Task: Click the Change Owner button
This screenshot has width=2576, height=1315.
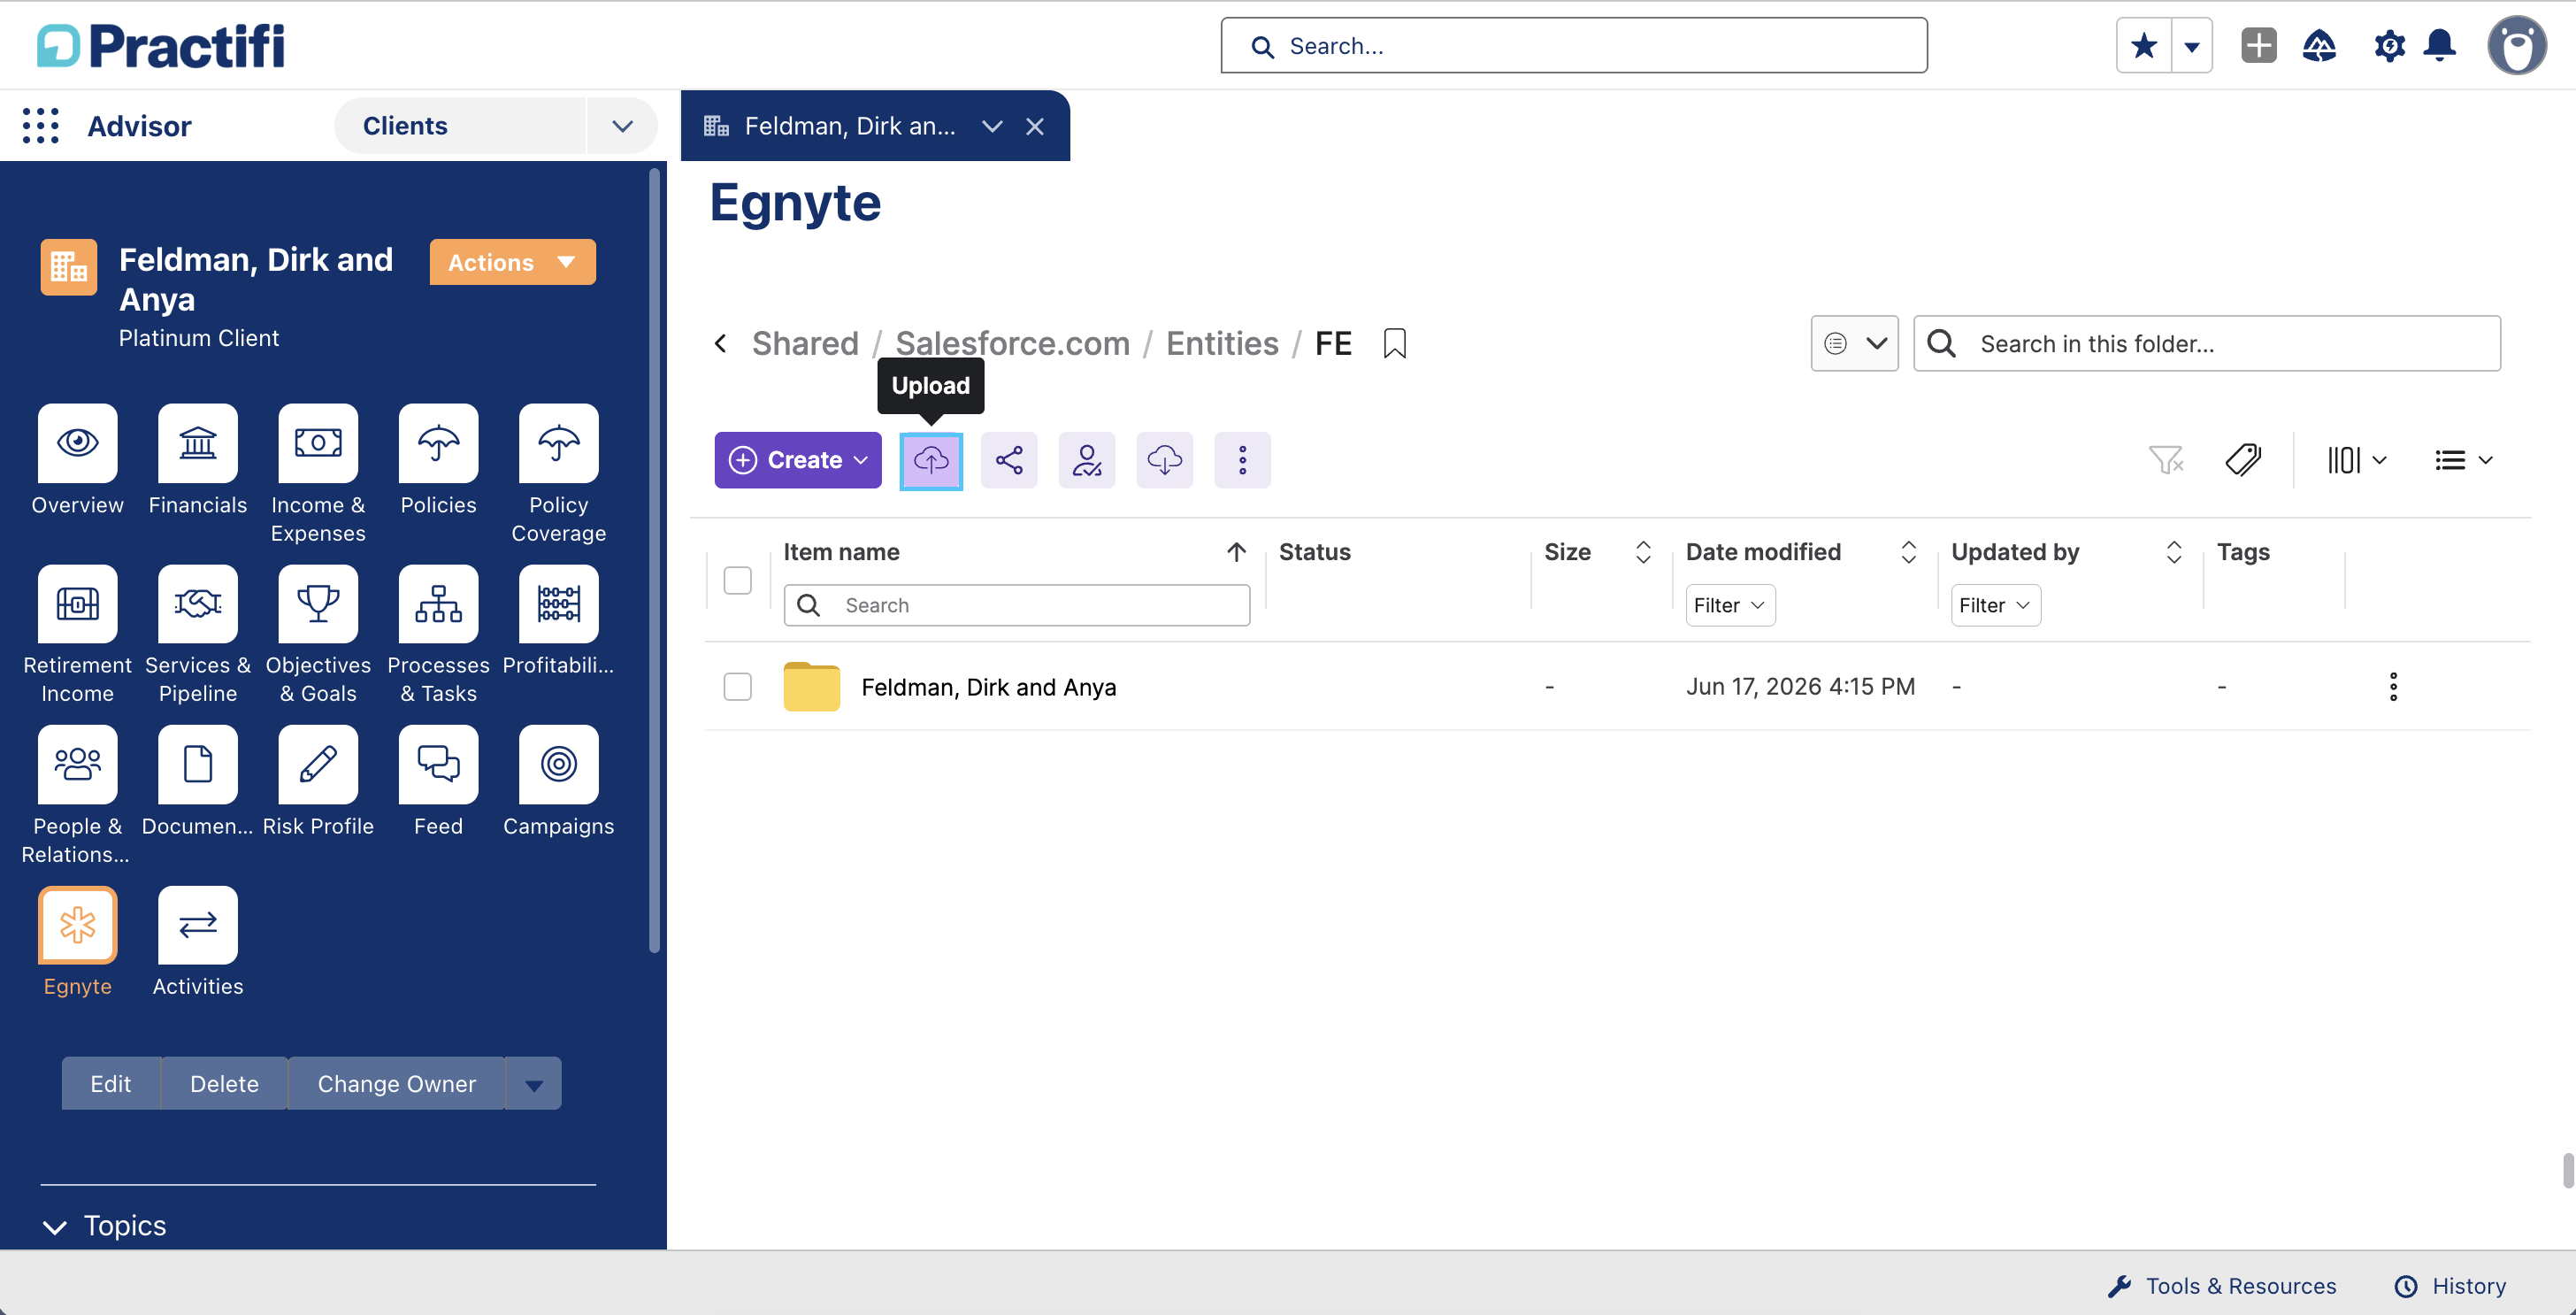Action: (396, 1084)
